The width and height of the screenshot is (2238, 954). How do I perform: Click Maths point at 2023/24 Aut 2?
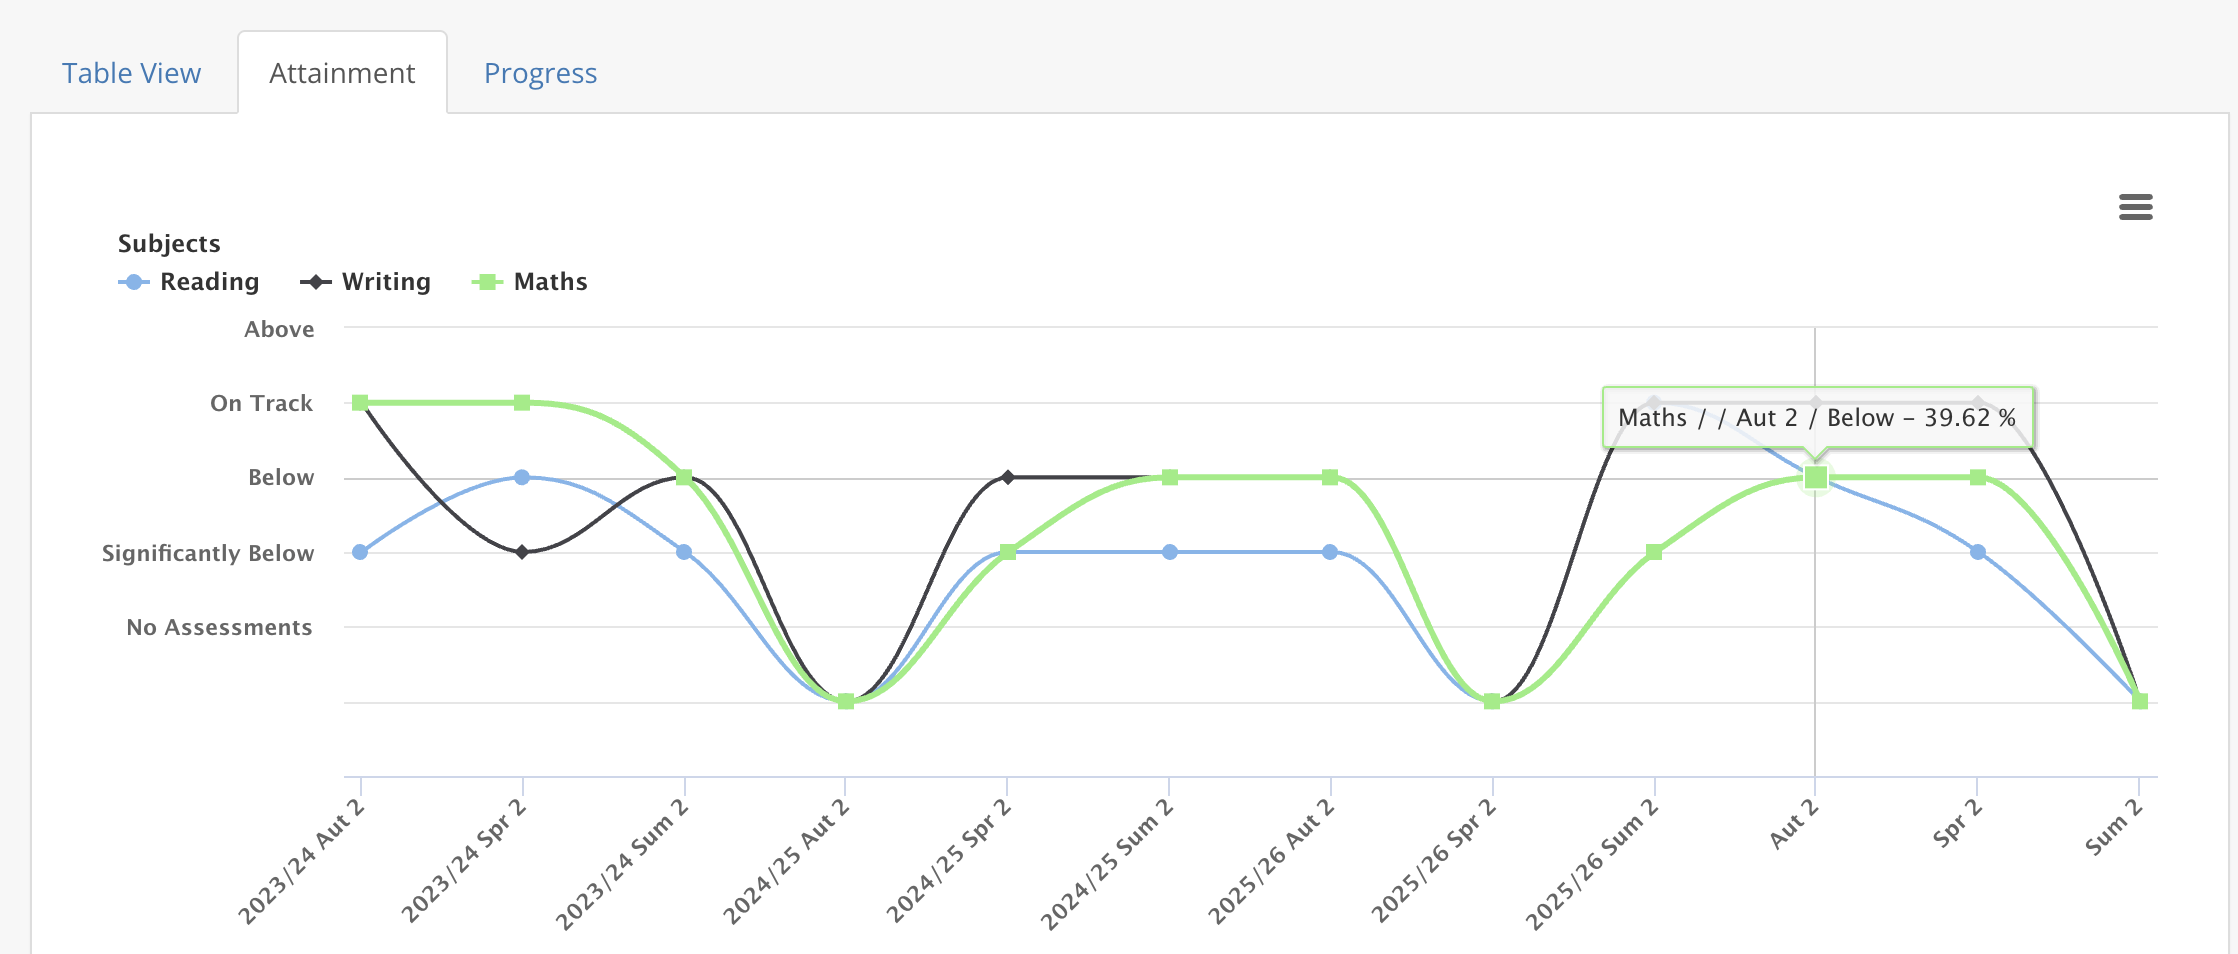360,403
